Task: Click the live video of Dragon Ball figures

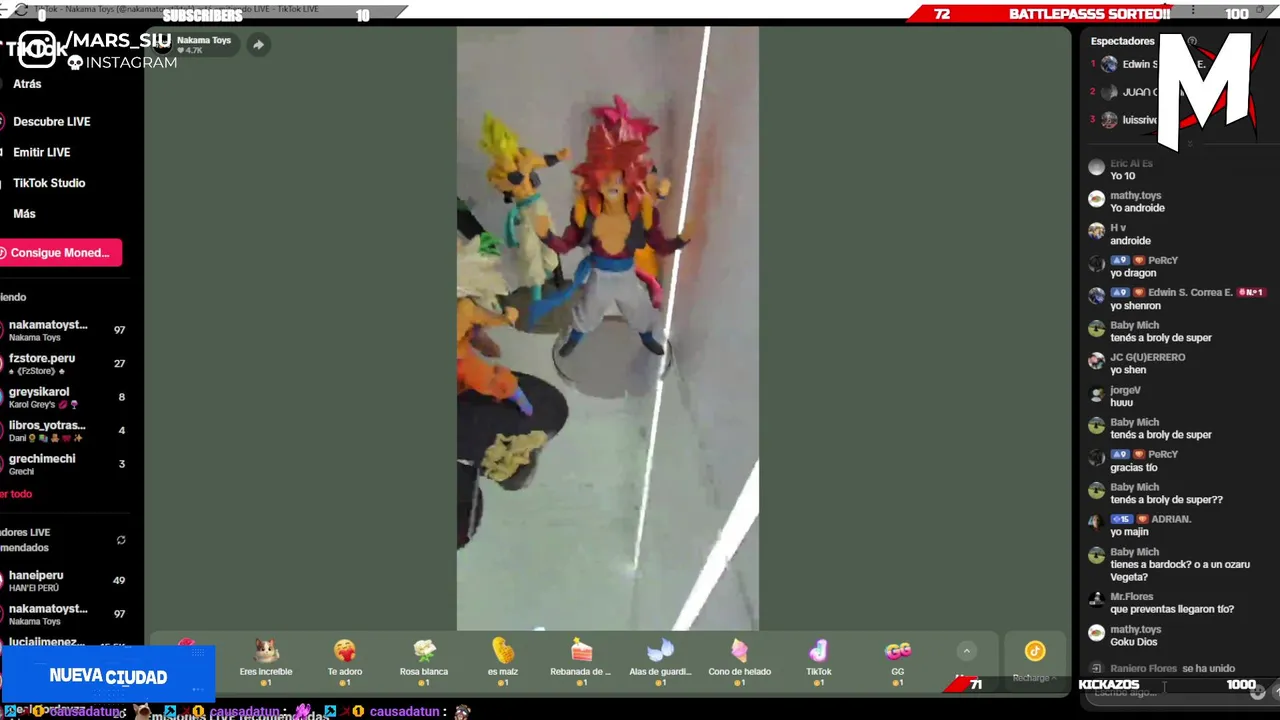Action: point(607,328)
